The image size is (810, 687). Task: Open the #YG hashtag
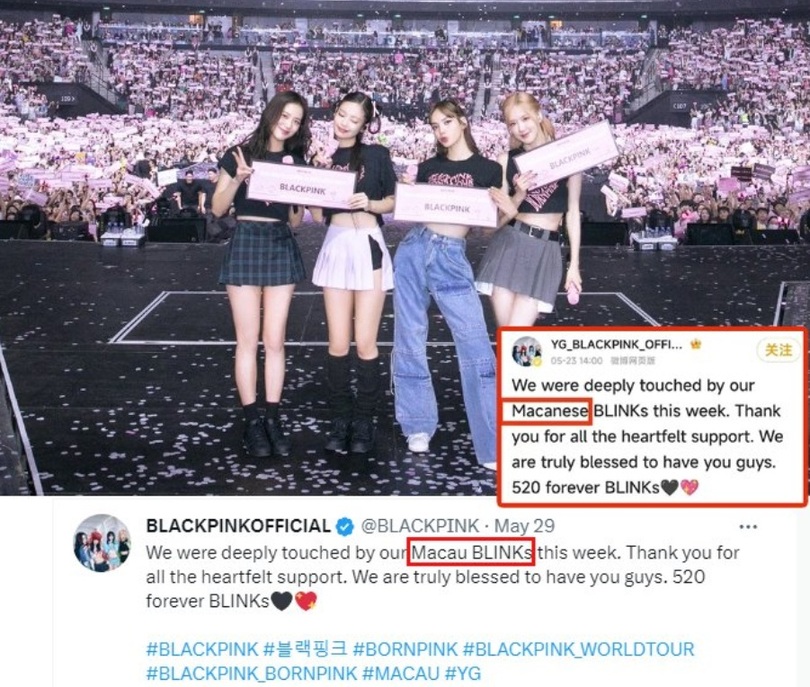462,673
